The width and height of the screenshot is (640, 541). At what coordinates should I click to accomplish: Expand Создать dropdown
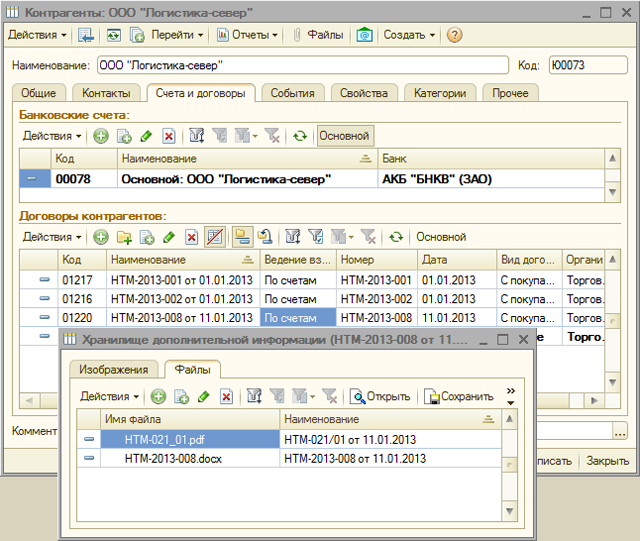tap(409, 35)
